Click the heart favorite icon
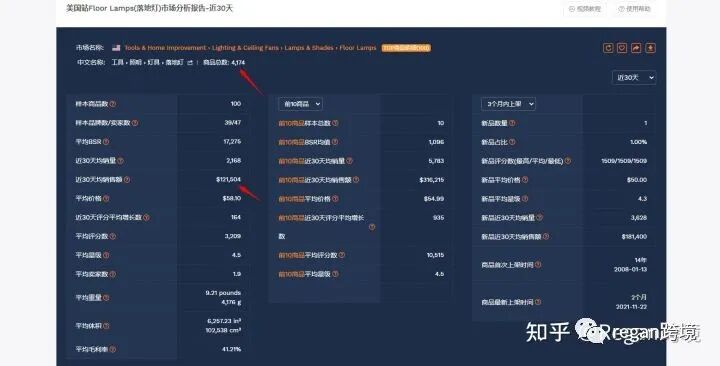The image size is (720, 366). coord(622,48)
